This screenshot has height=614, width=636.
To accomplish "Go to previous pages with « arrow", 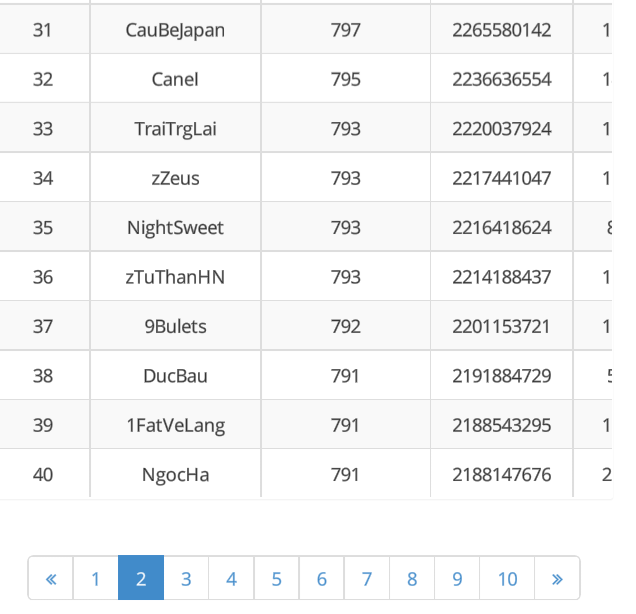I will point(51,579).
